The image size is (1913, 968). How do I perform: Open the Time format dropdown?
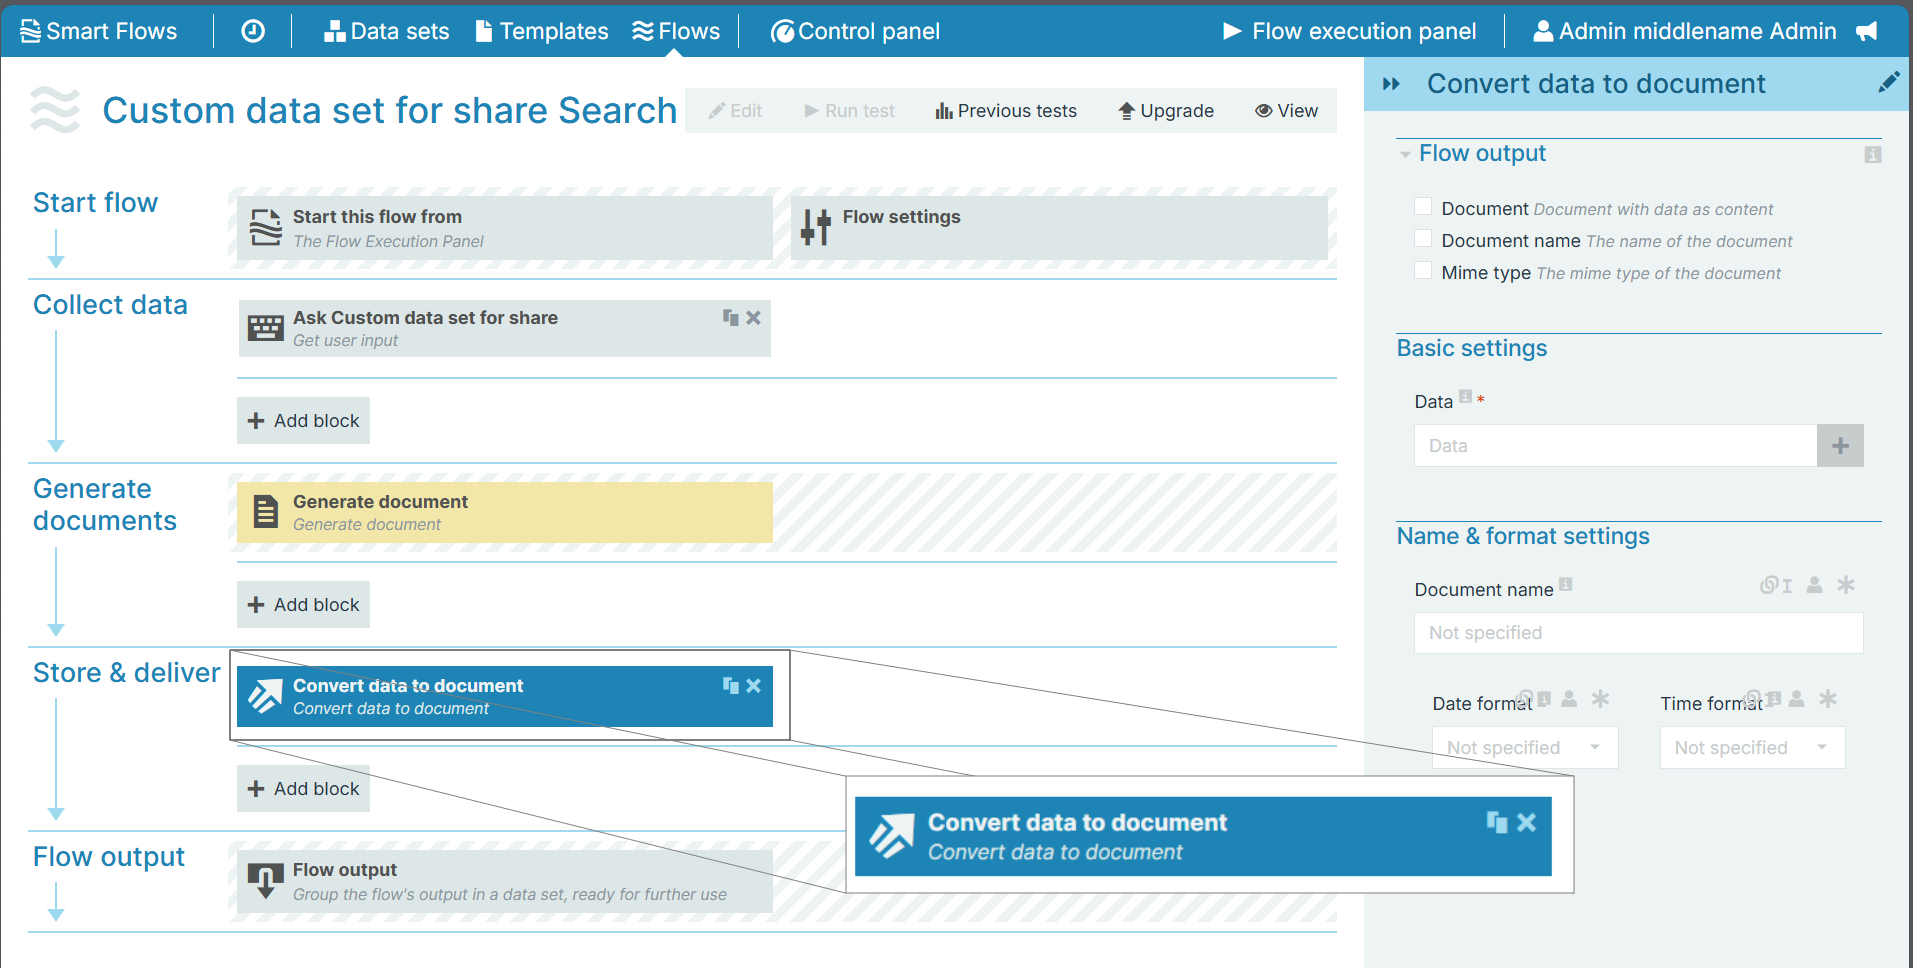point(1752,748)
